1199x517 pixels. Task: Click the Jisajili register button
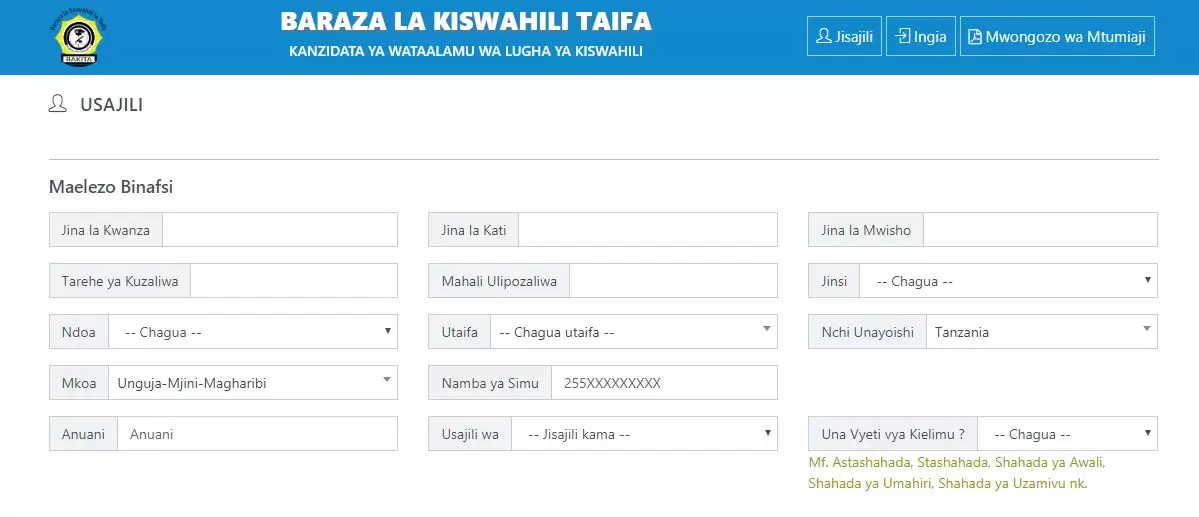pyautogui.click(x=844, y=36)
